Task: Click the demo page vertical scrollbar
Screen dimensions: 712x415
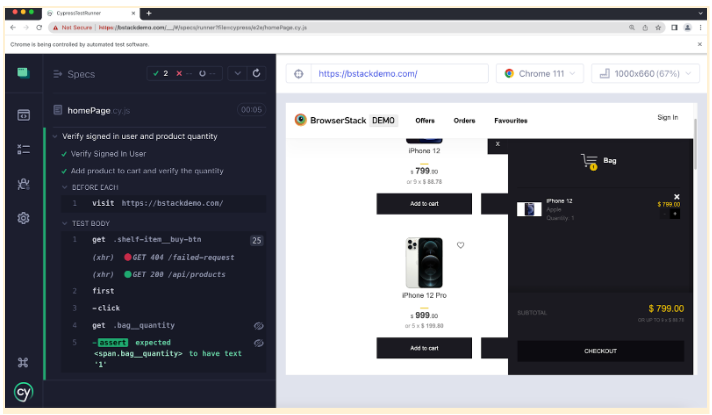Action: (x=695, y=145)
